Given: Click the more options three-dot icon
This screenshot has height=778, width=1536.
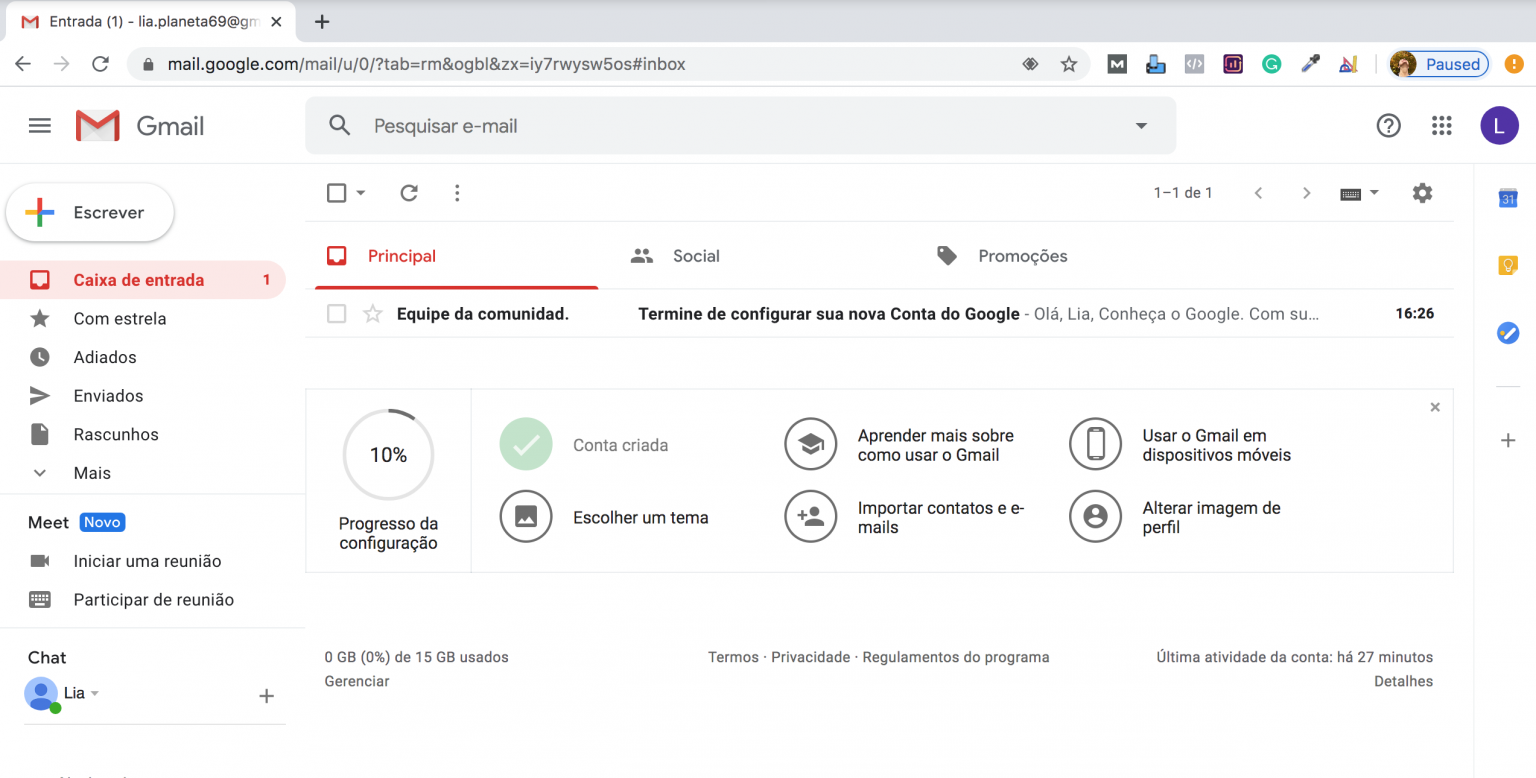Looking at the screenshot, I should [457, 192].
